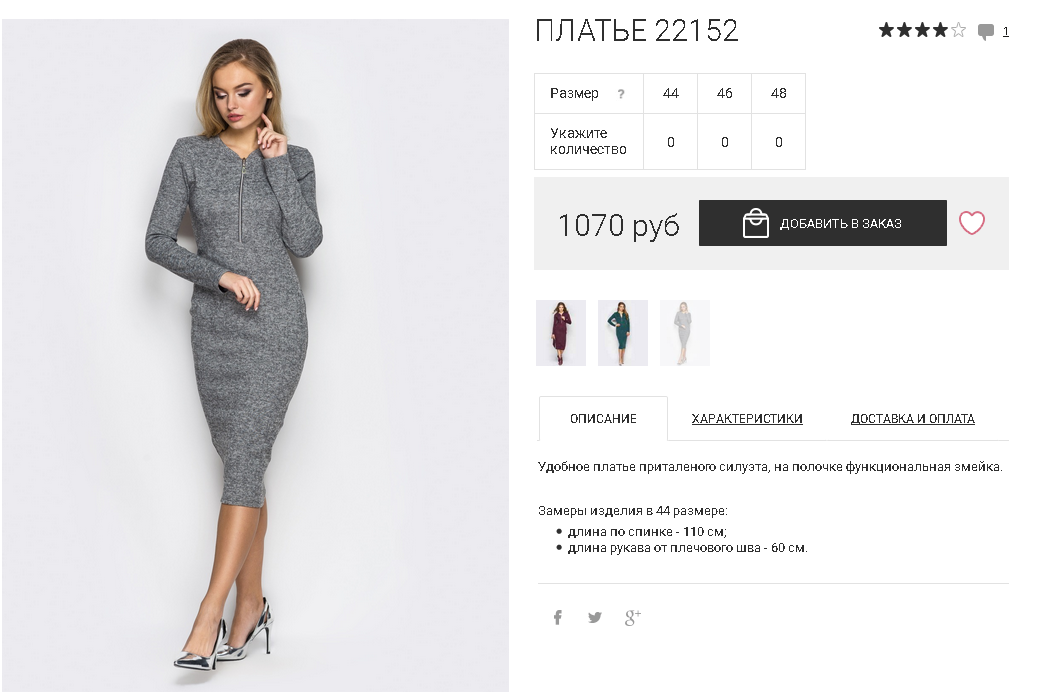Select the burgundy dress color thumbnail
1059x692 pixels.
click(x=561, y=333)
